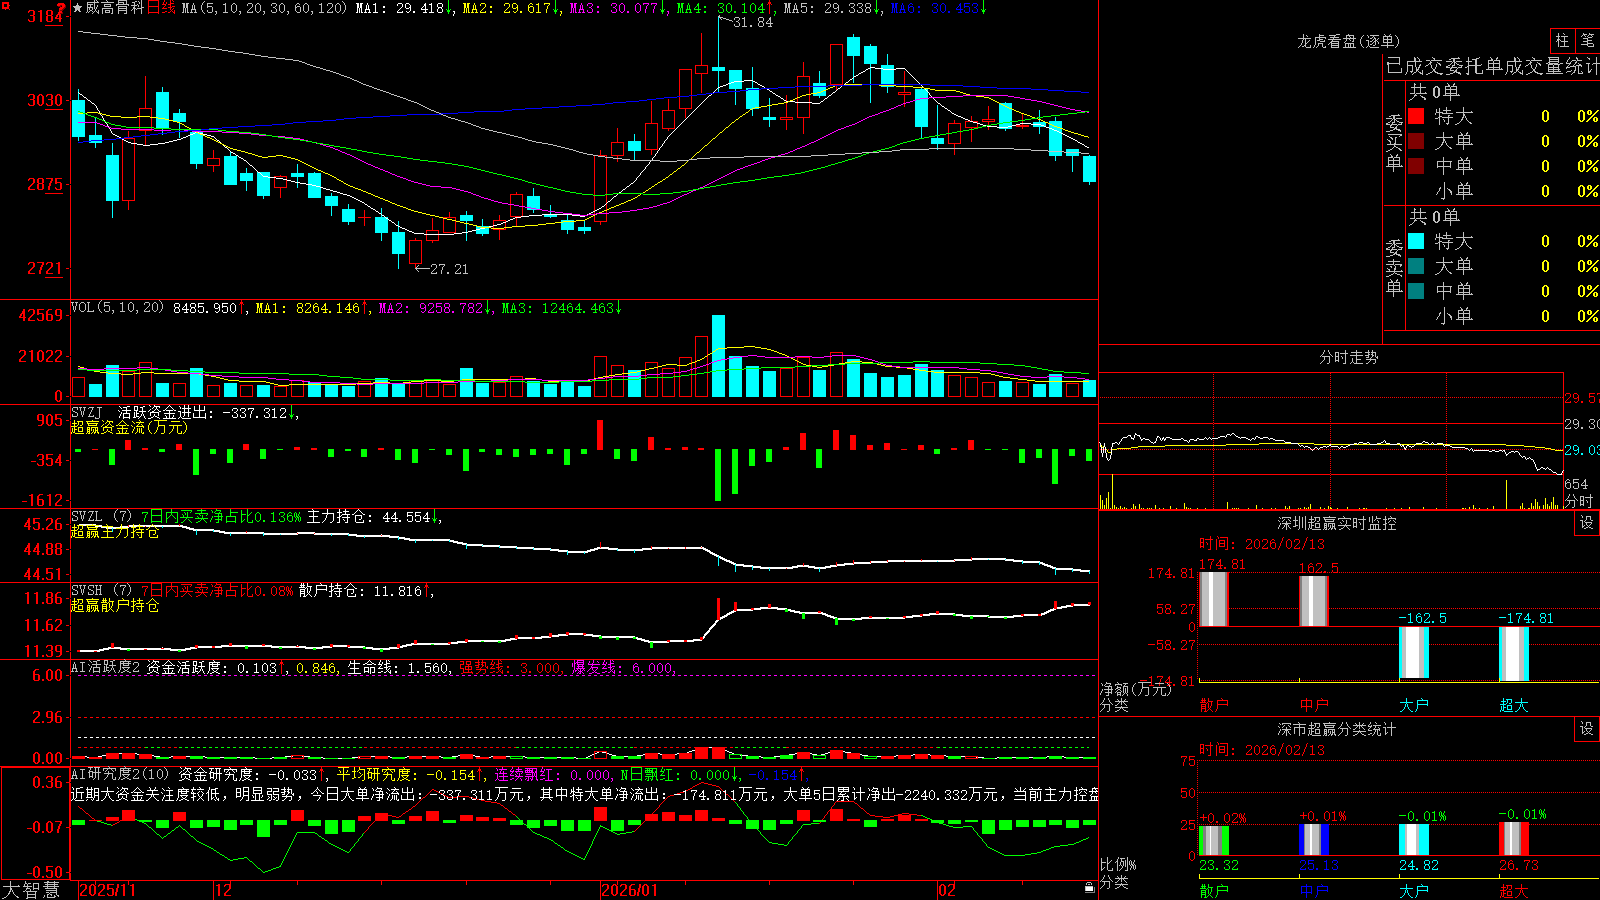Viewport: 1600px width, 900px height.
Task: Click the star icon before 威高骨科
Action: point(77,8)
